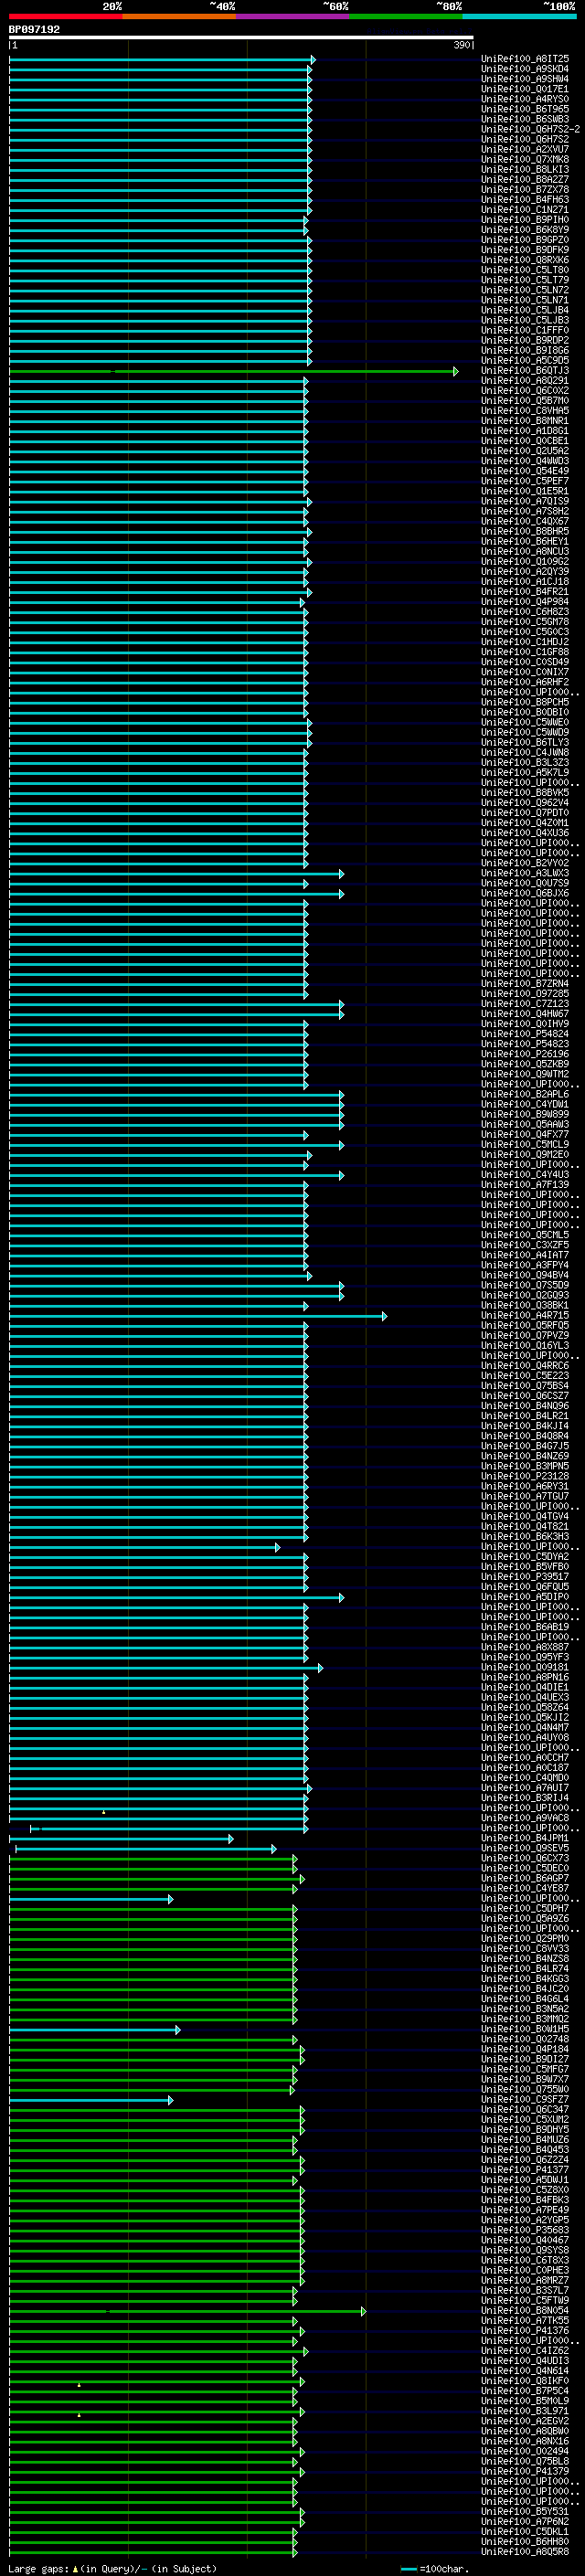Select label UniRef100_P54824
Screen dimensions: 585x2576
point(525,1034)
